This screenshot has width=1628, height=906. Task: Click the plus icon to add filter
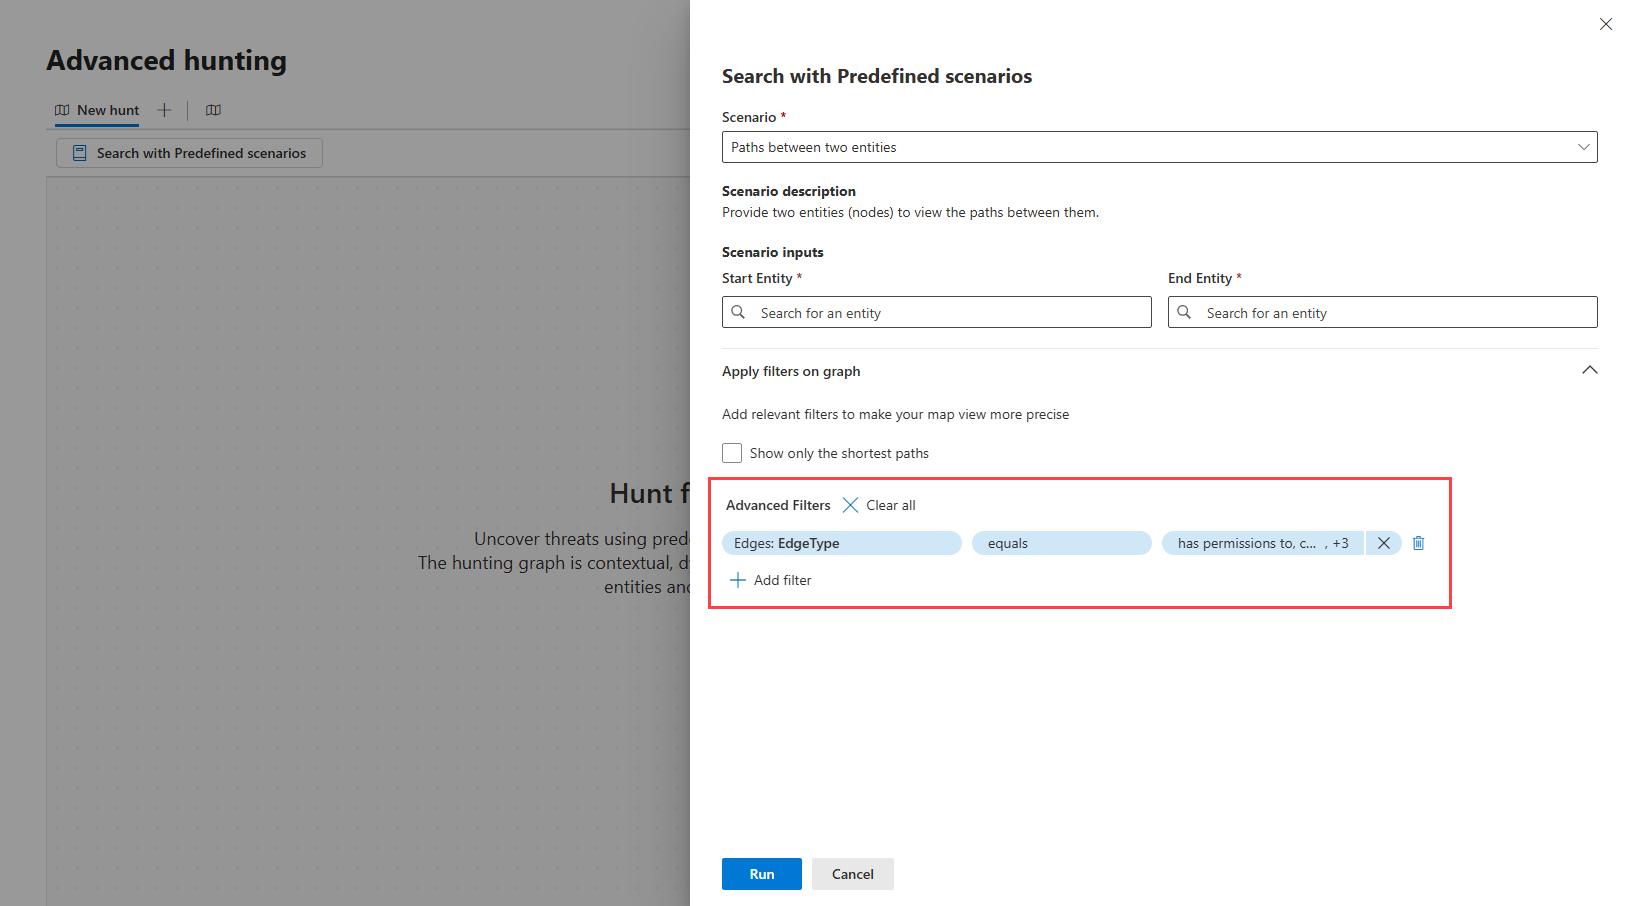pyautogui.click(x=738, y=580)
